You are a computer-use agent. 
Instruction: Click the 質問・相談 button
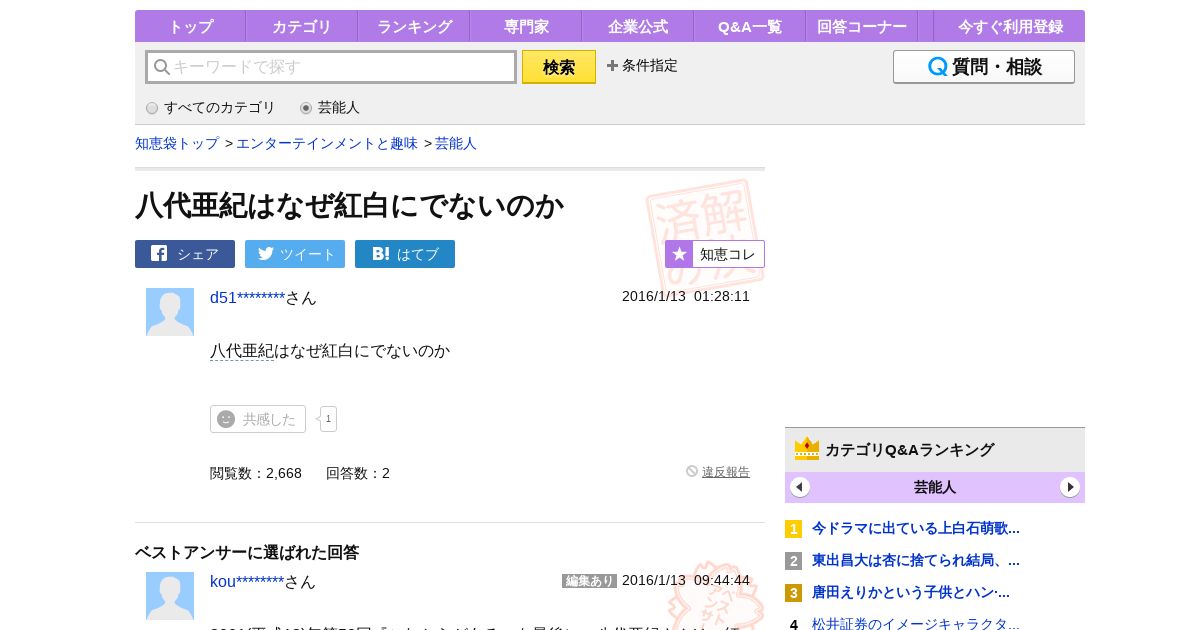(x=984, y=67)
